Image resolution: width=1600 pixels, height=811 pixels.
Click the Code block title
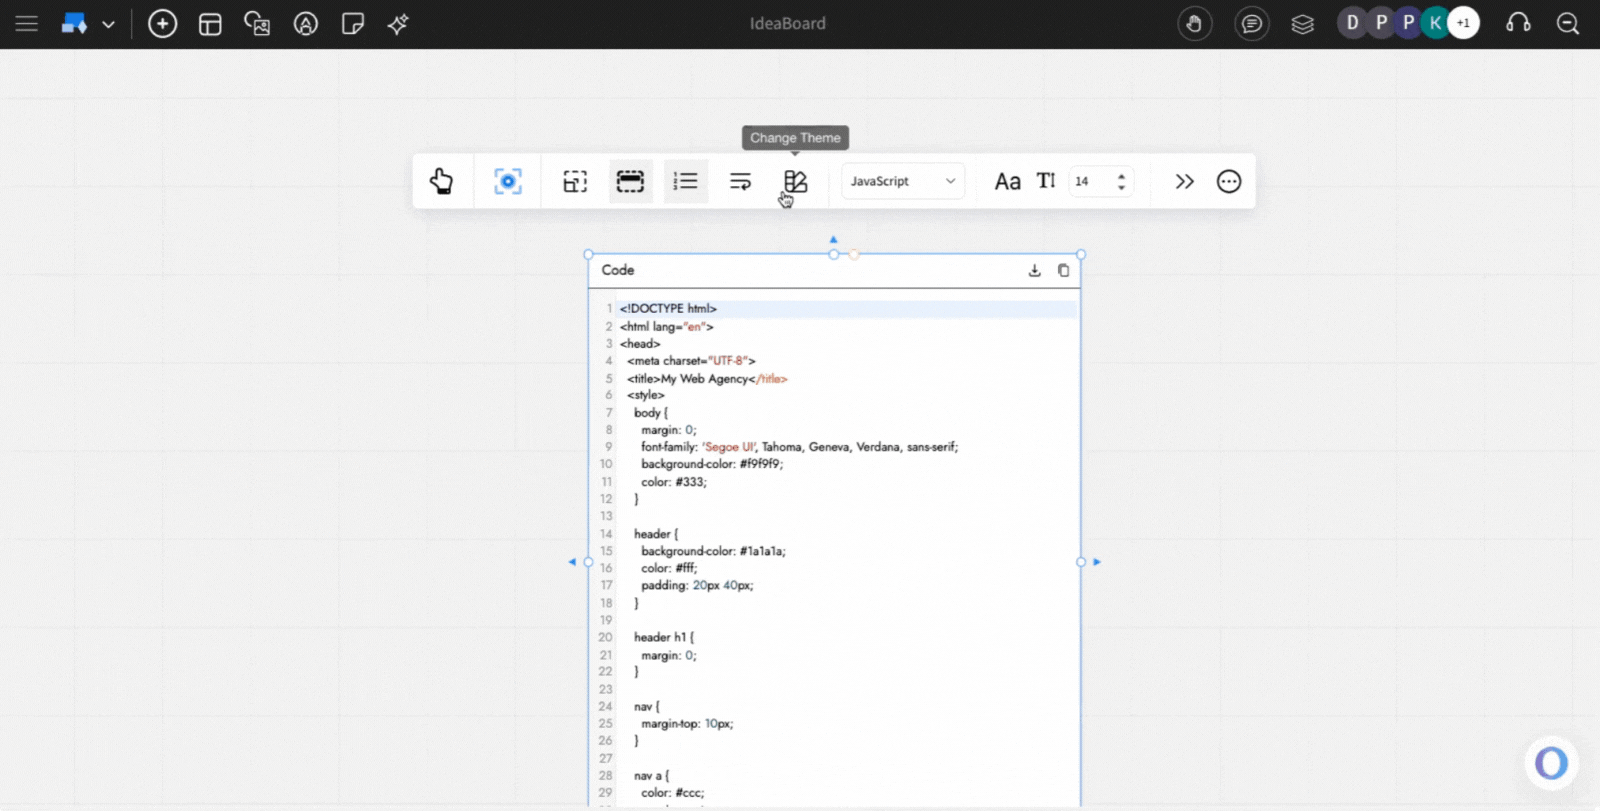(x=618, y=270)
